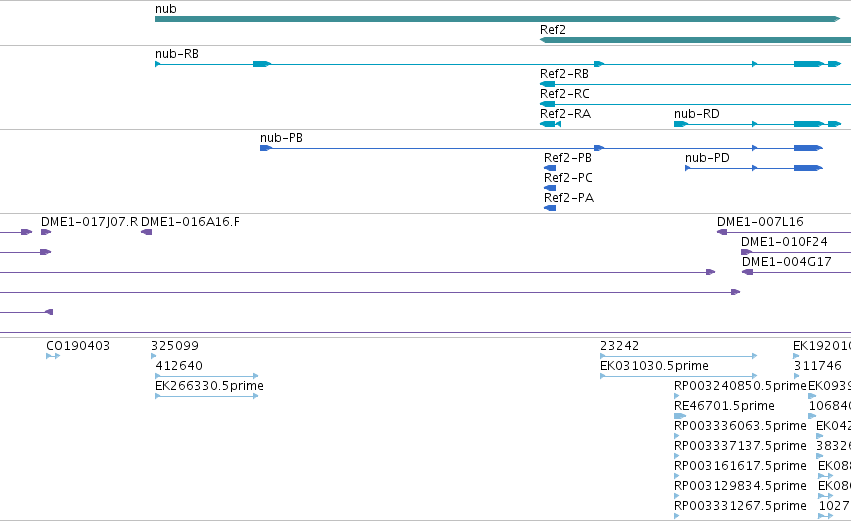The image size is (851, 521).
Task: Click the nub-PB protein label
Action: 281,138
